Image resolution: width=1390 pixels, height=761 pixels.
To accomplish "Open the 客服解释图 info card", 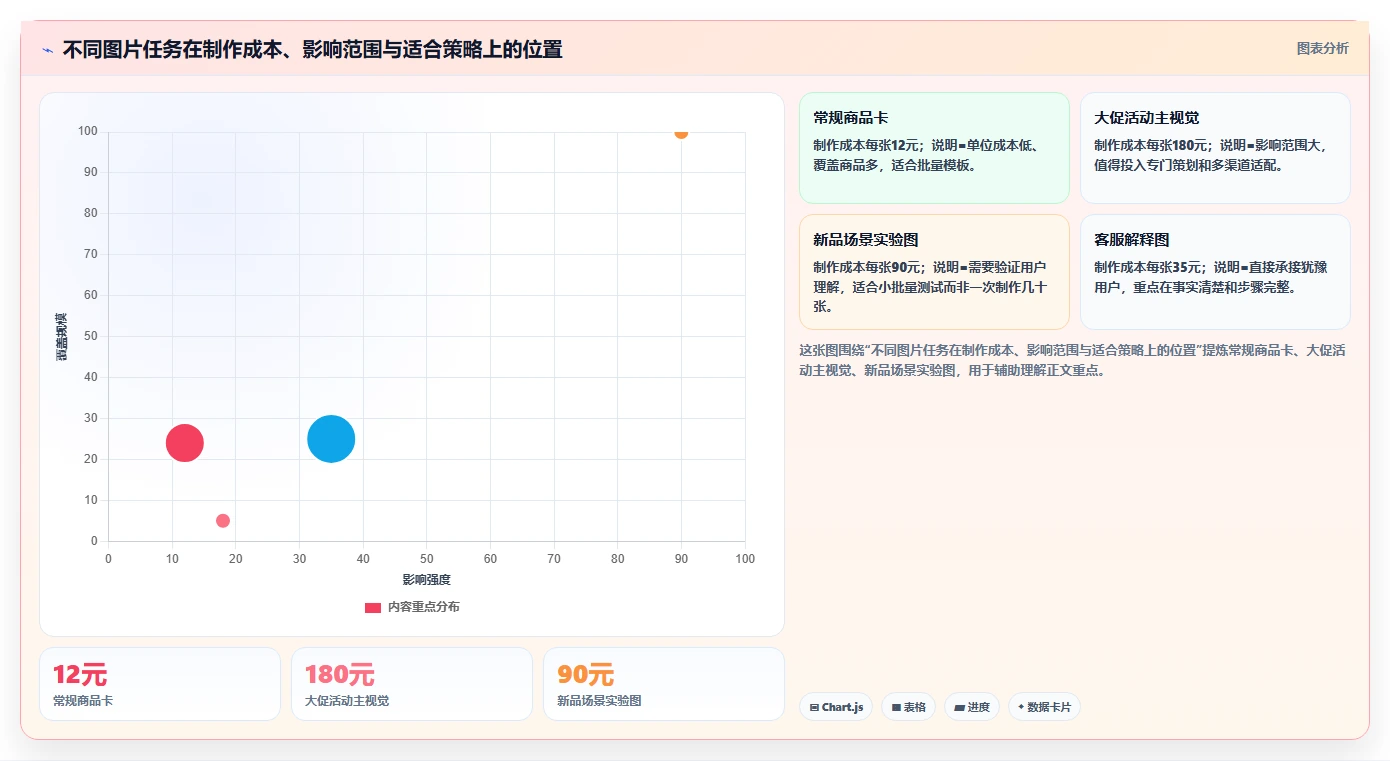I will coord(1215,272).
